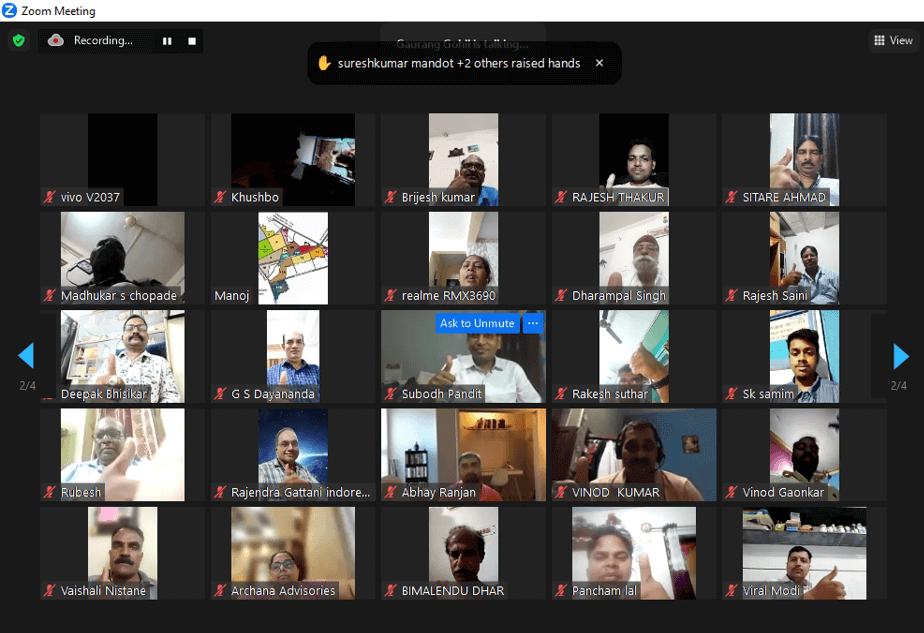Screen dimensions: 924x633
Task: Open the View layout menu
Action: pos(893,41)
